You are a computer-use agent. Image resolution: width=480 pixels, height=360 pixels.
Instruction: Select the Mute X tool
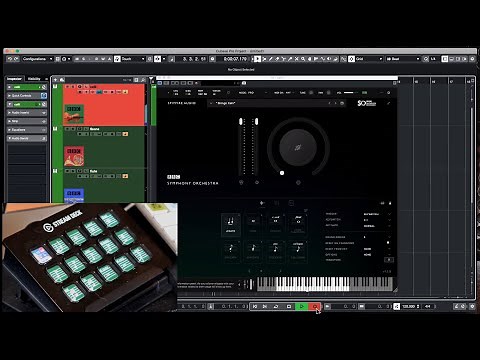[x=296, y=59]
